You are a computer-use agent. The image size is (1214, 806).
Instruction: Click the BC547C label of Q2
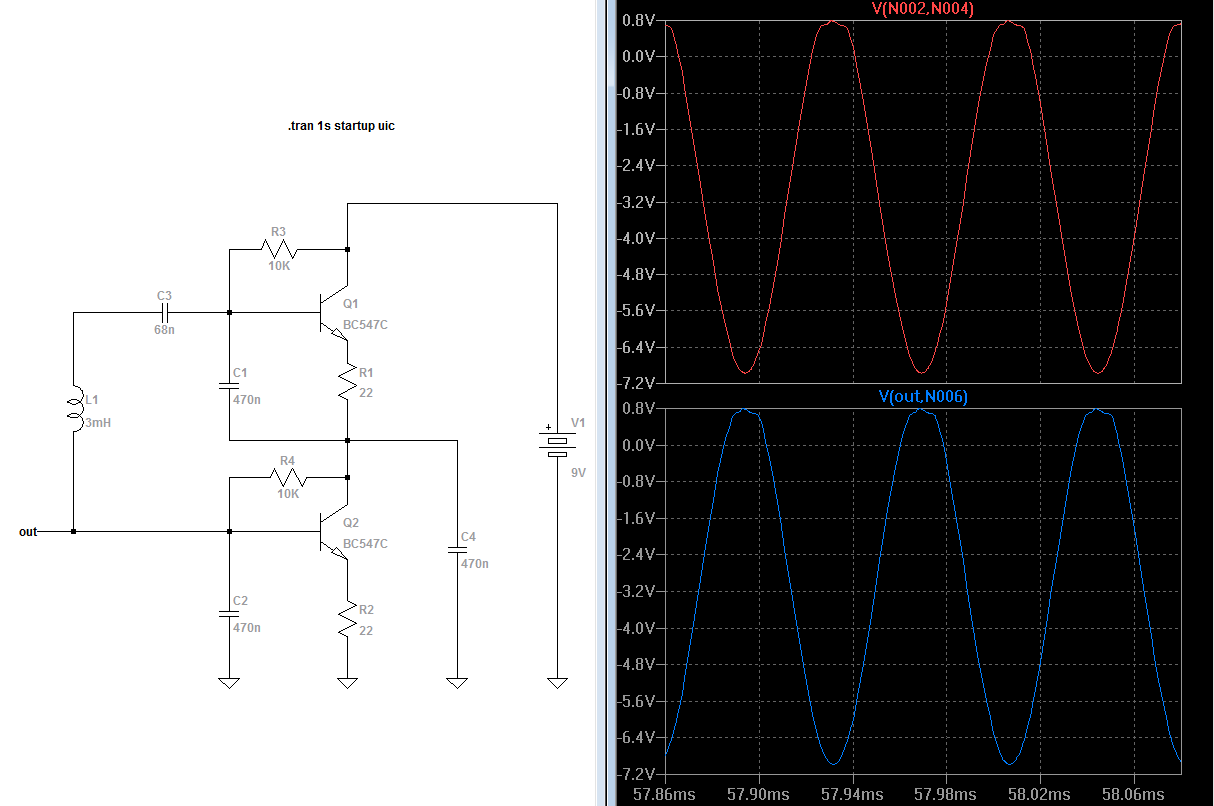pyautogui.click(x=365, y=544)
